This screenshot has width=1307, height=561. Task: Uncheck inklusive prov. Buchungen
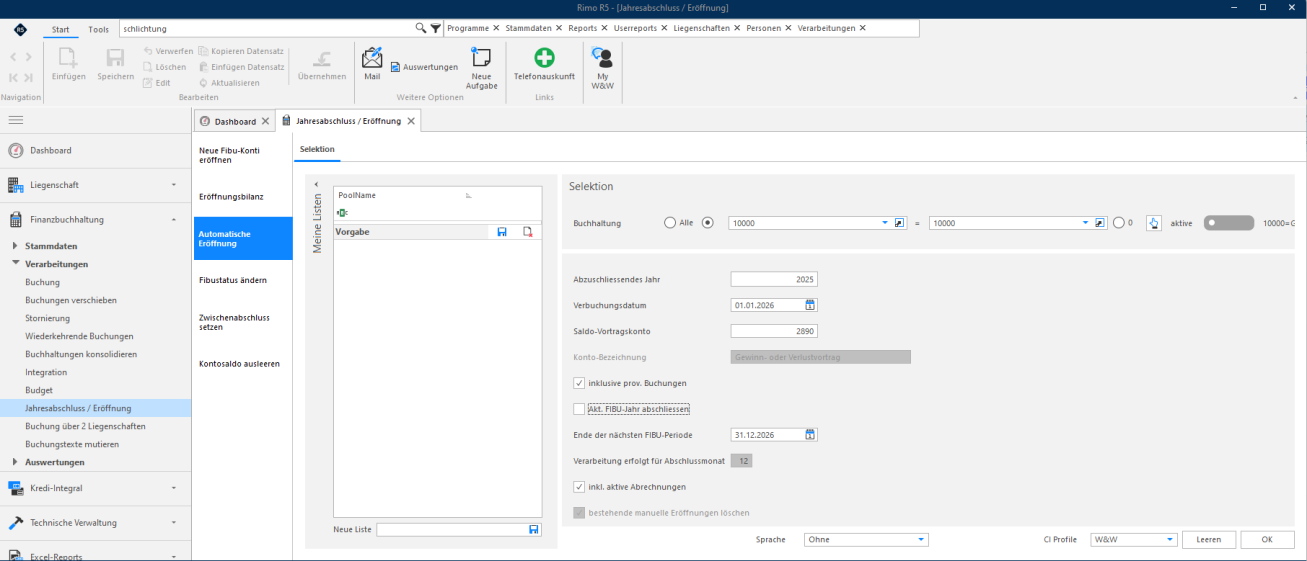tap(579, 383)
